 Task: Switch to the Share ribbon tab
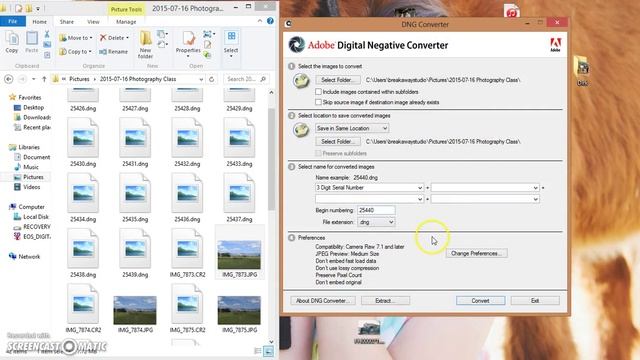pyautogui.click(x=67, y=22)
